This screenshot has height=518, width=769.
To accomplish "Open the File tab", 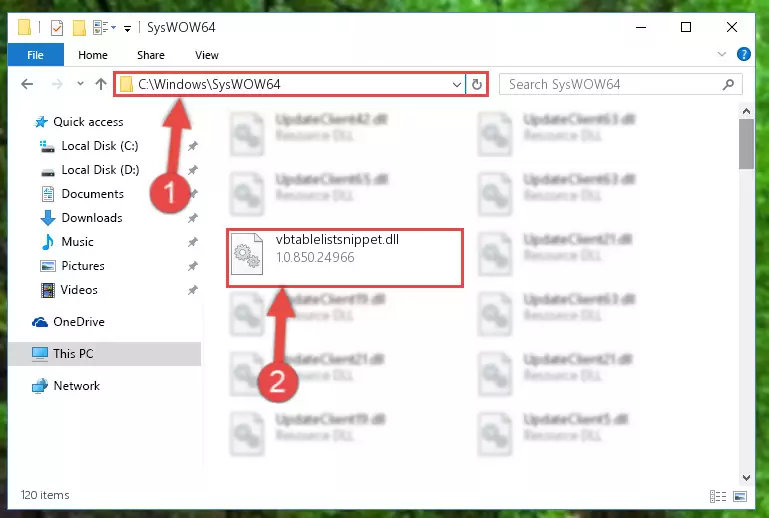I will tap(35, 55).
